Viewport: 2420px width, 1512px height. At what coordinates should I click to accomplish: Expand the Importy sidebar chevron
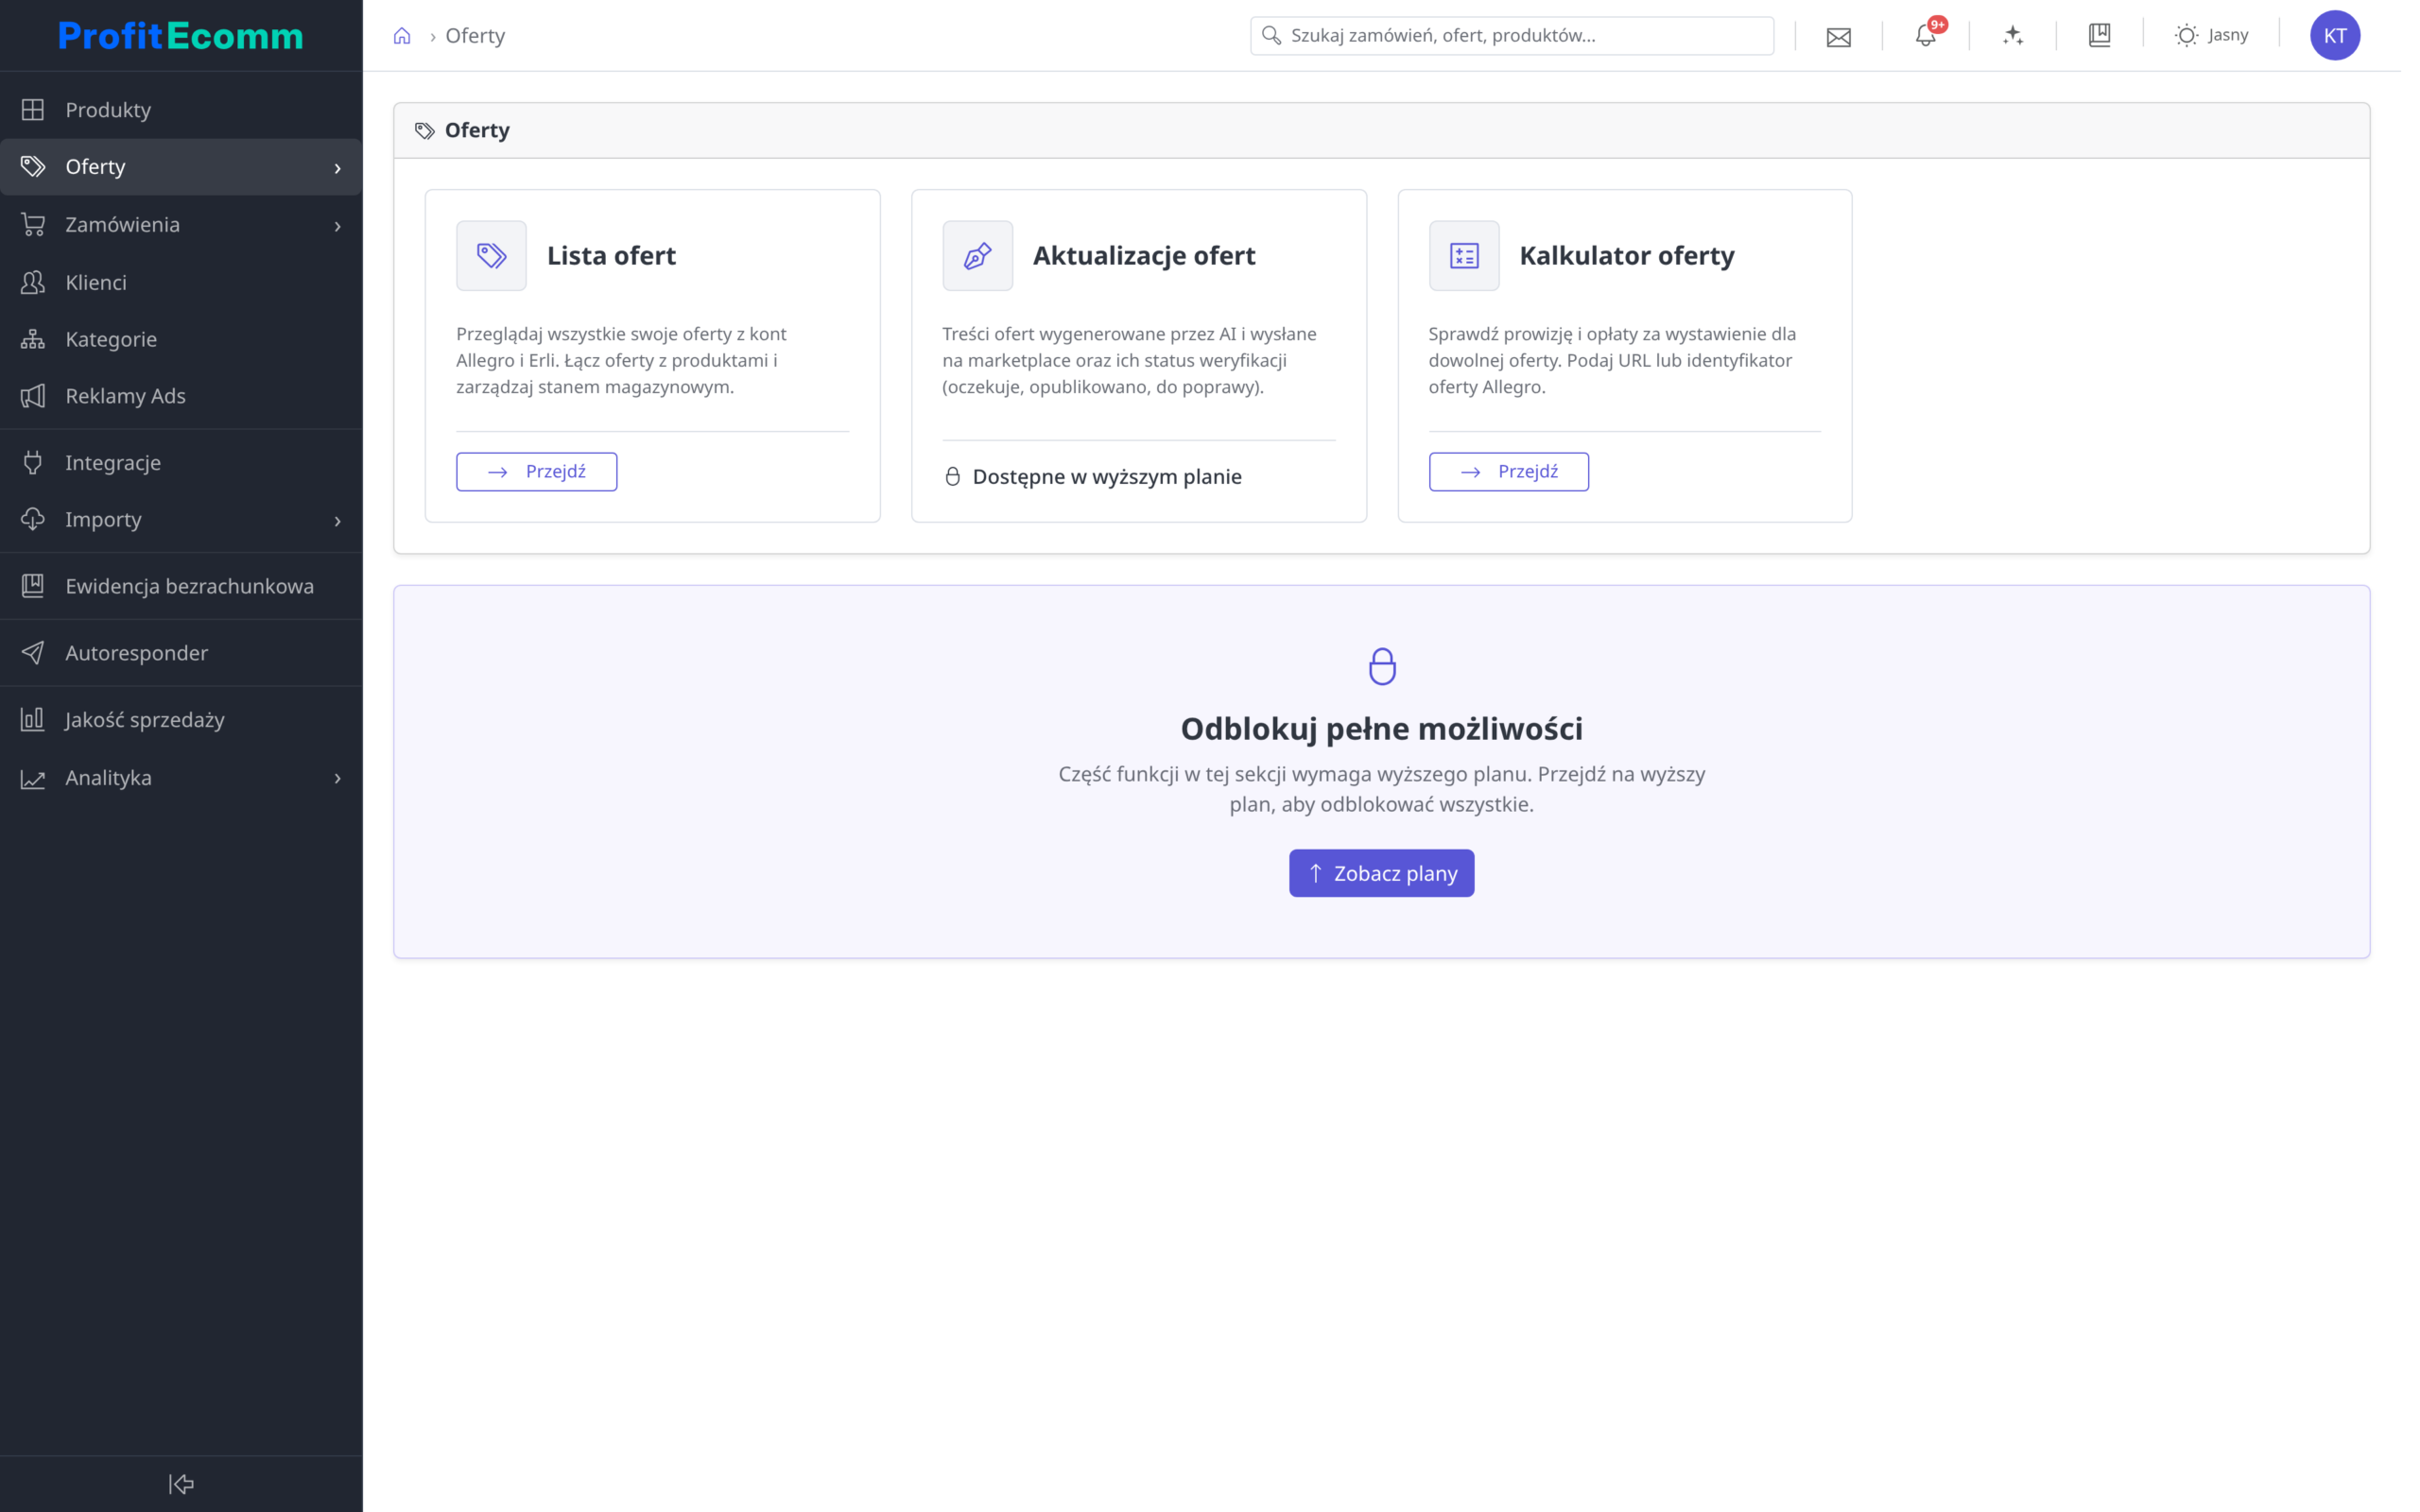tap(338, 521)
